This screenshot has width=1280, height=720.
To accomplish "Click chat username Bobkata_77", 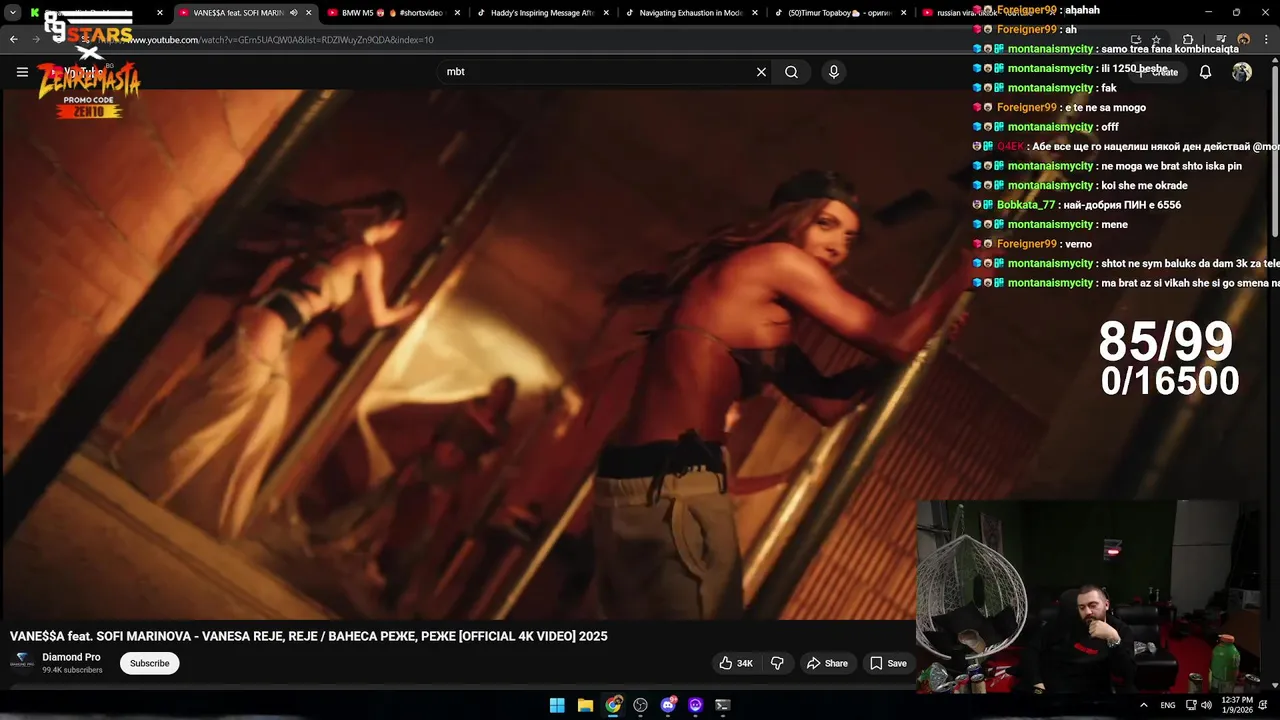I will pyautogui.click(x=1026, y=205).
